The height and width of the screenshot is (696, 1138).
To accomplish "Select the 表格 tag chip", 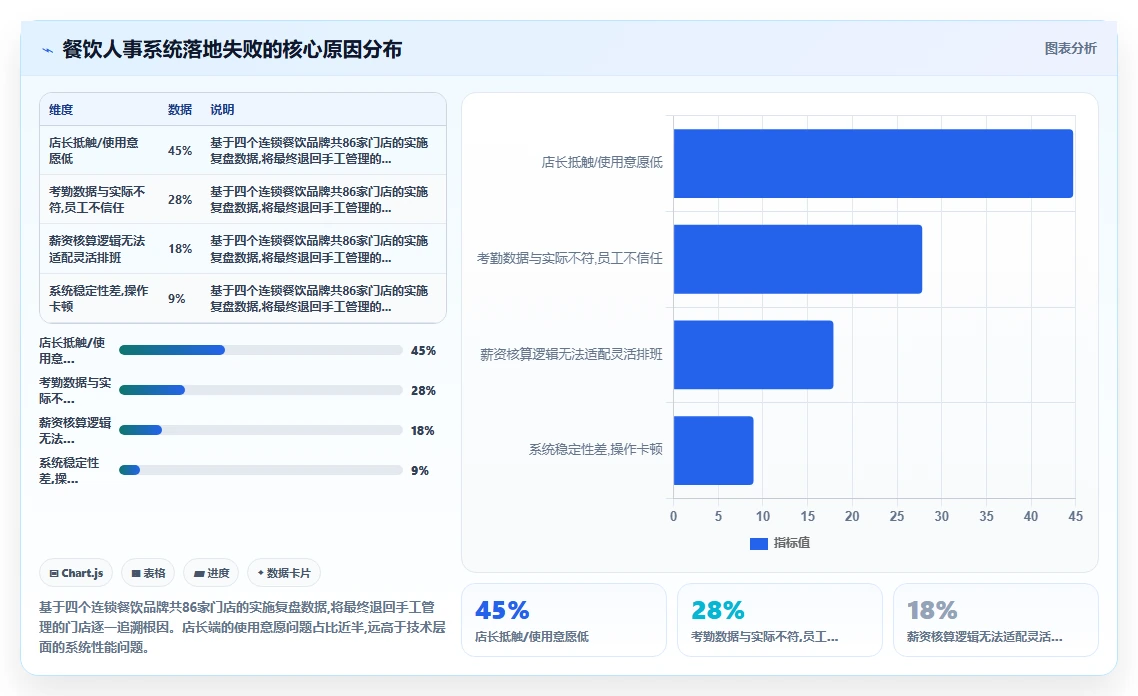I will [x=148, y=573].
